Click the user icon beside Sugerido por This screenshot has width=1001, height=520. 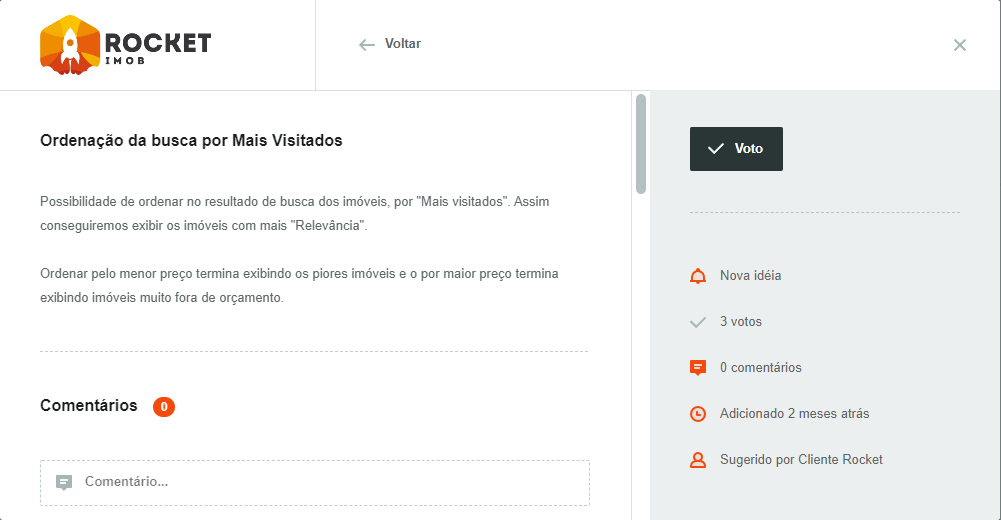coord(698,460)
